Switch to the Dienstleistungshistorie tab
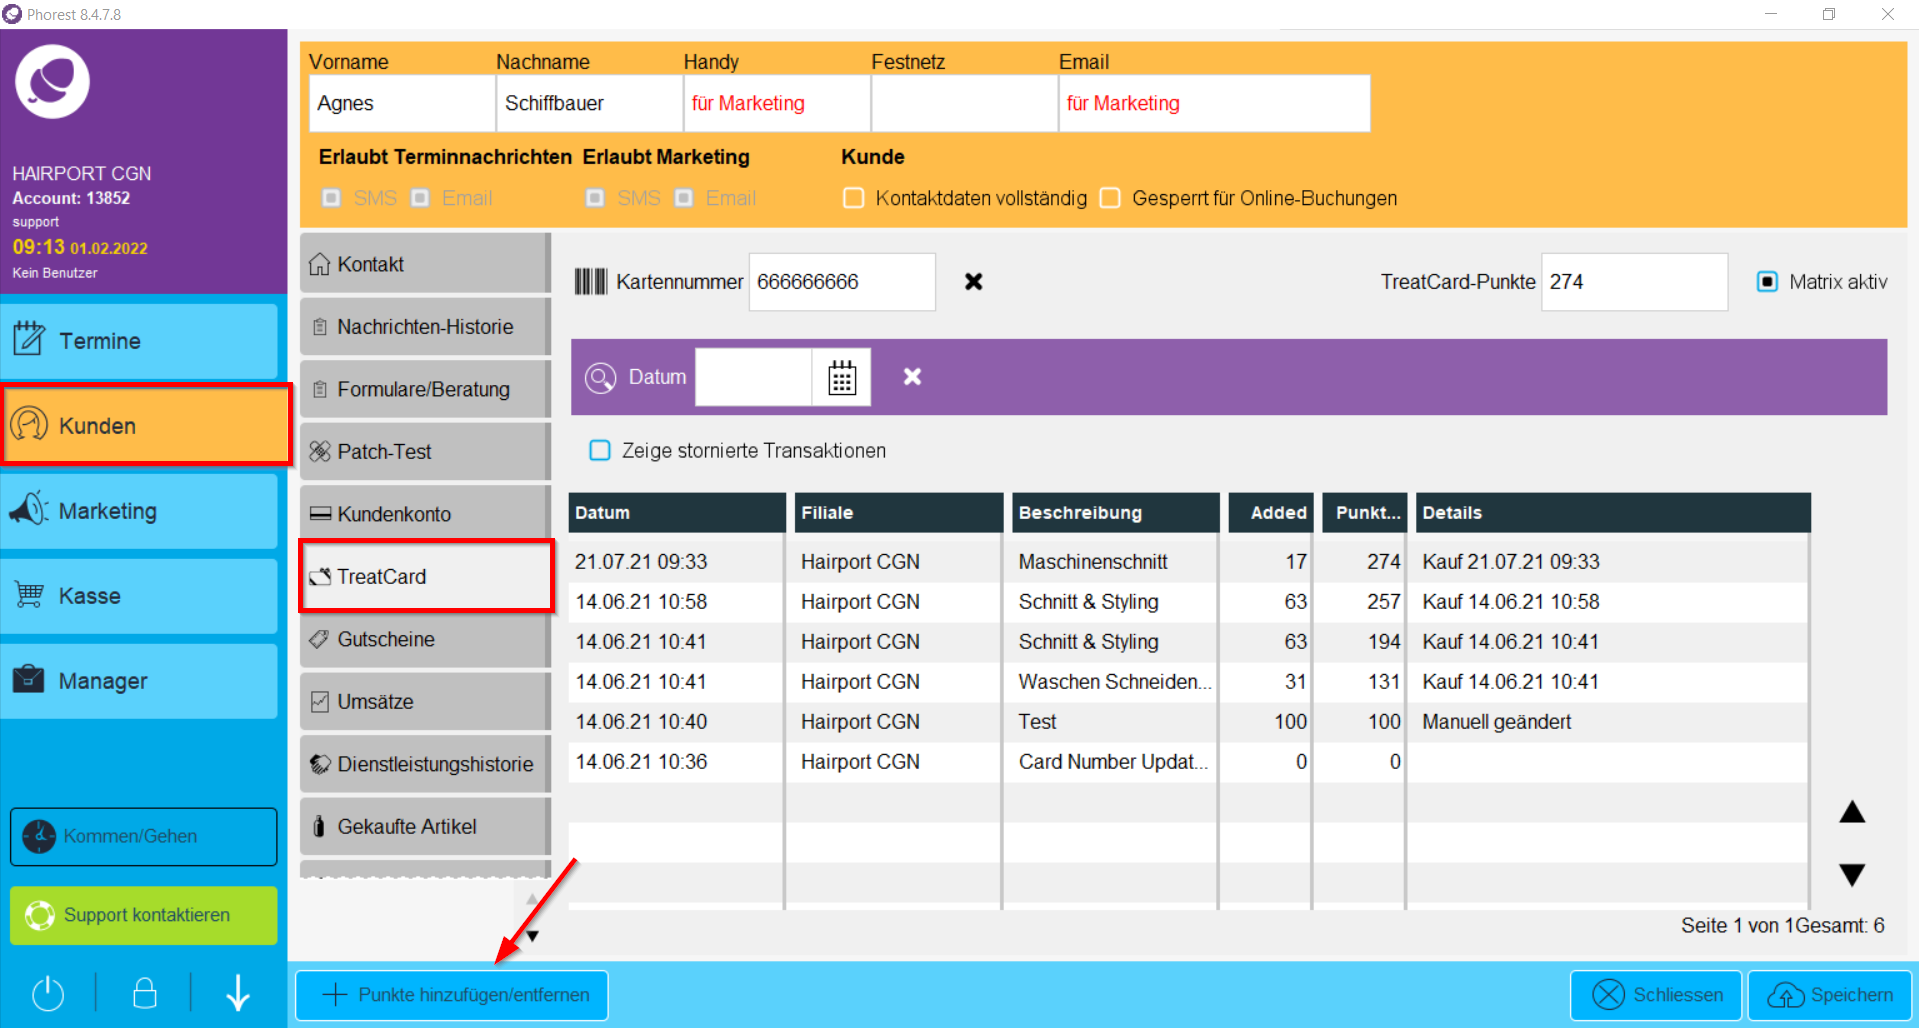1919x1028 pixels. [425, 764]
